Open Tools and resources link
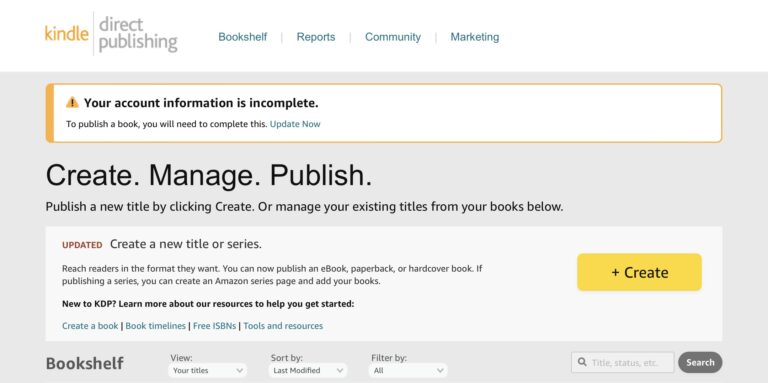This screenshot has width=768, height=383. (x=283, y=326)
